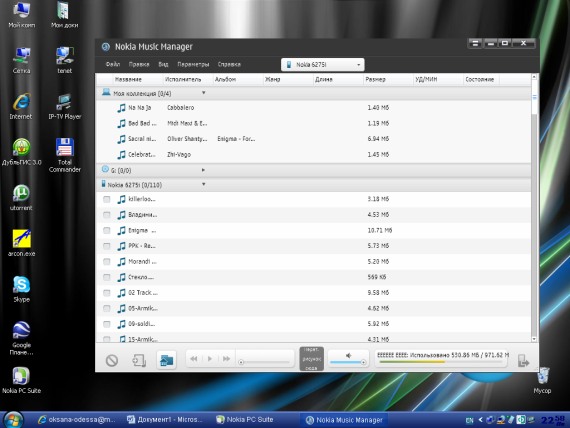Switch to oksana-odessa@m... taskbar button

click(77, 420)
